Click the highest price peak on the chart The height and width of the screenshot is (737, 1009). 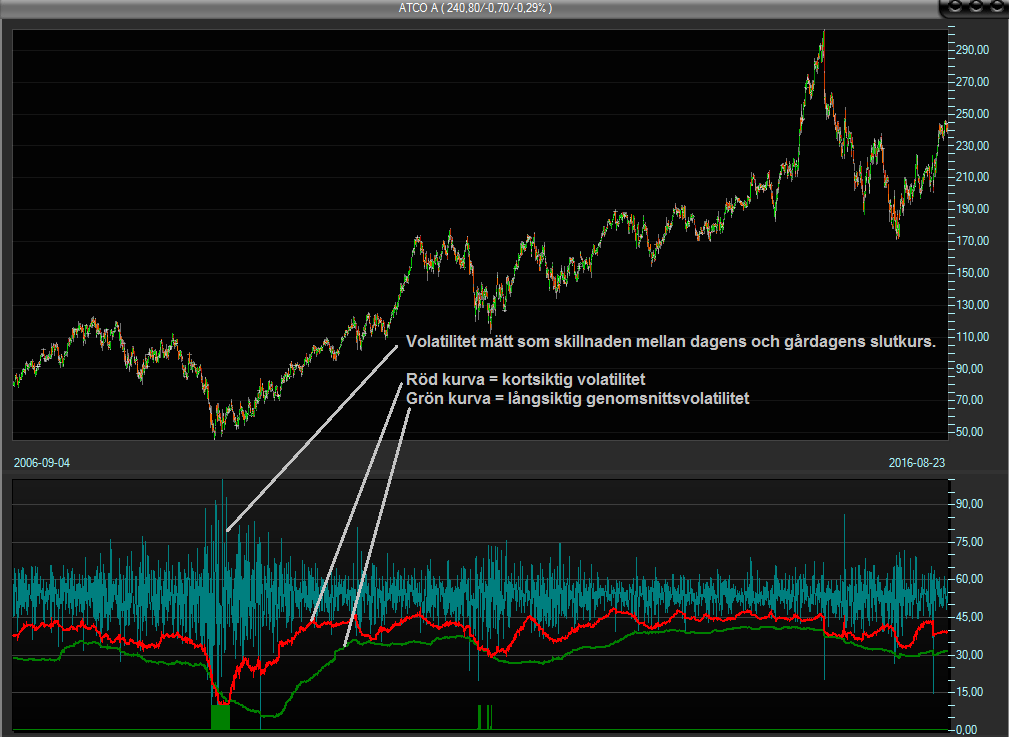click(x=823, y=33)
